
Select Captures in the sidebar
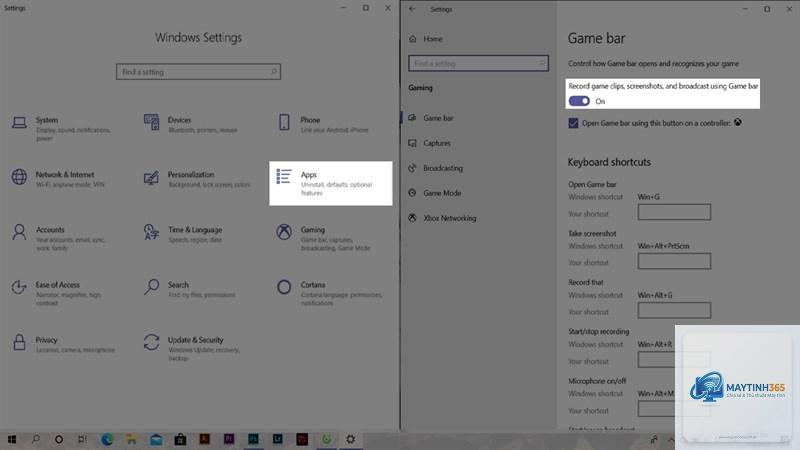tap(429, 143)
